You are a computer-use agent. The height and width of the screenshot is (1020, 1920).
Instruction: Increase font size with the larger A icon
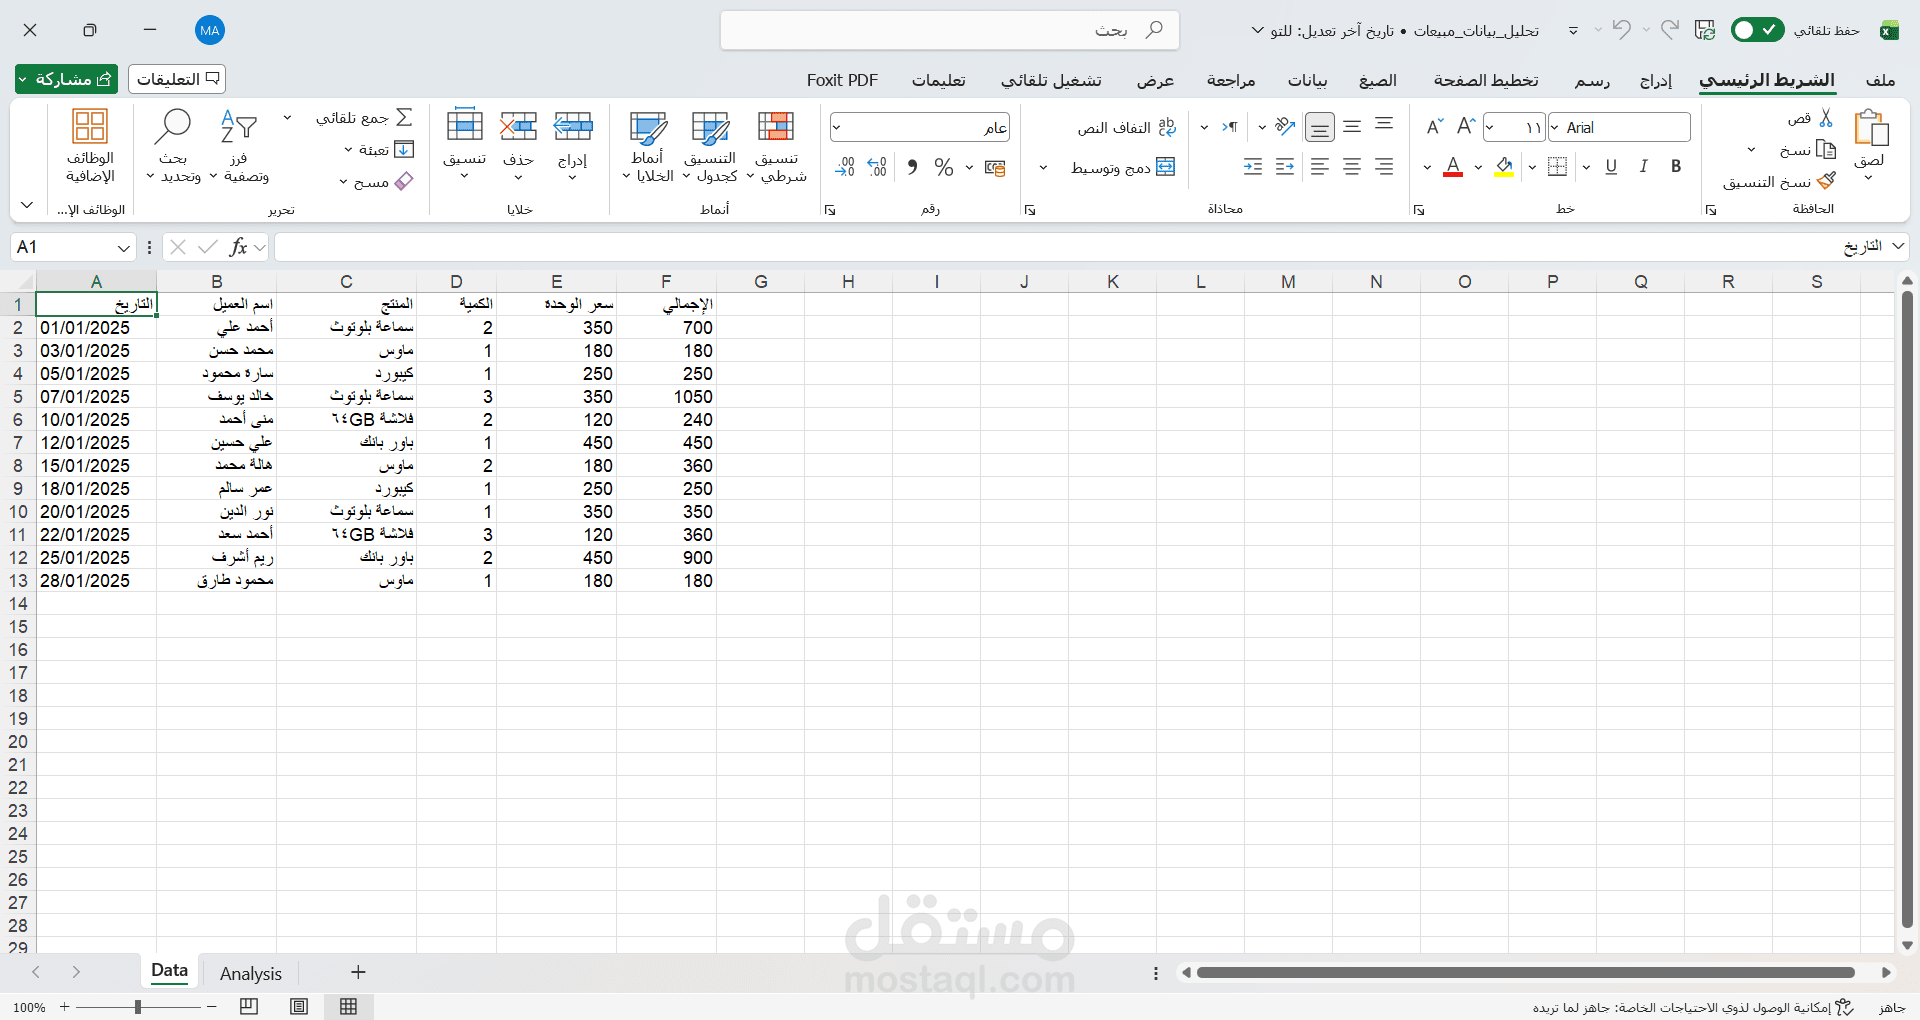[1466, 127]
